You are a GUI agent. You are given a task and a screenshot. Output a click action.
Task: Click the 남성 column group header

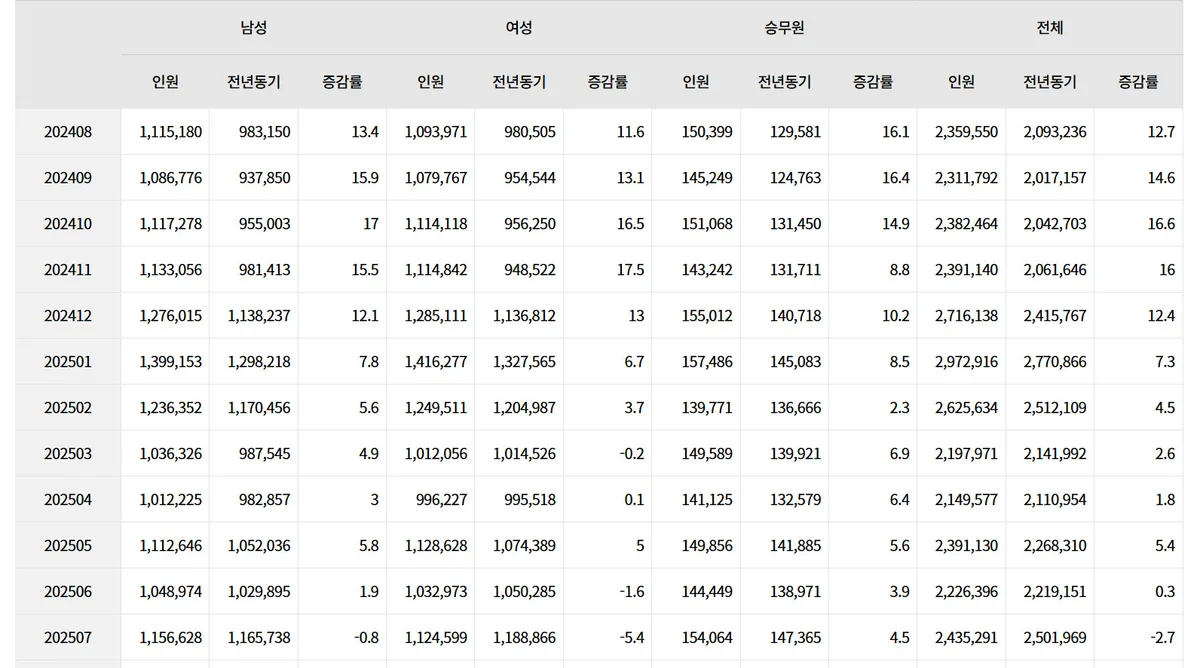(254, 28)
